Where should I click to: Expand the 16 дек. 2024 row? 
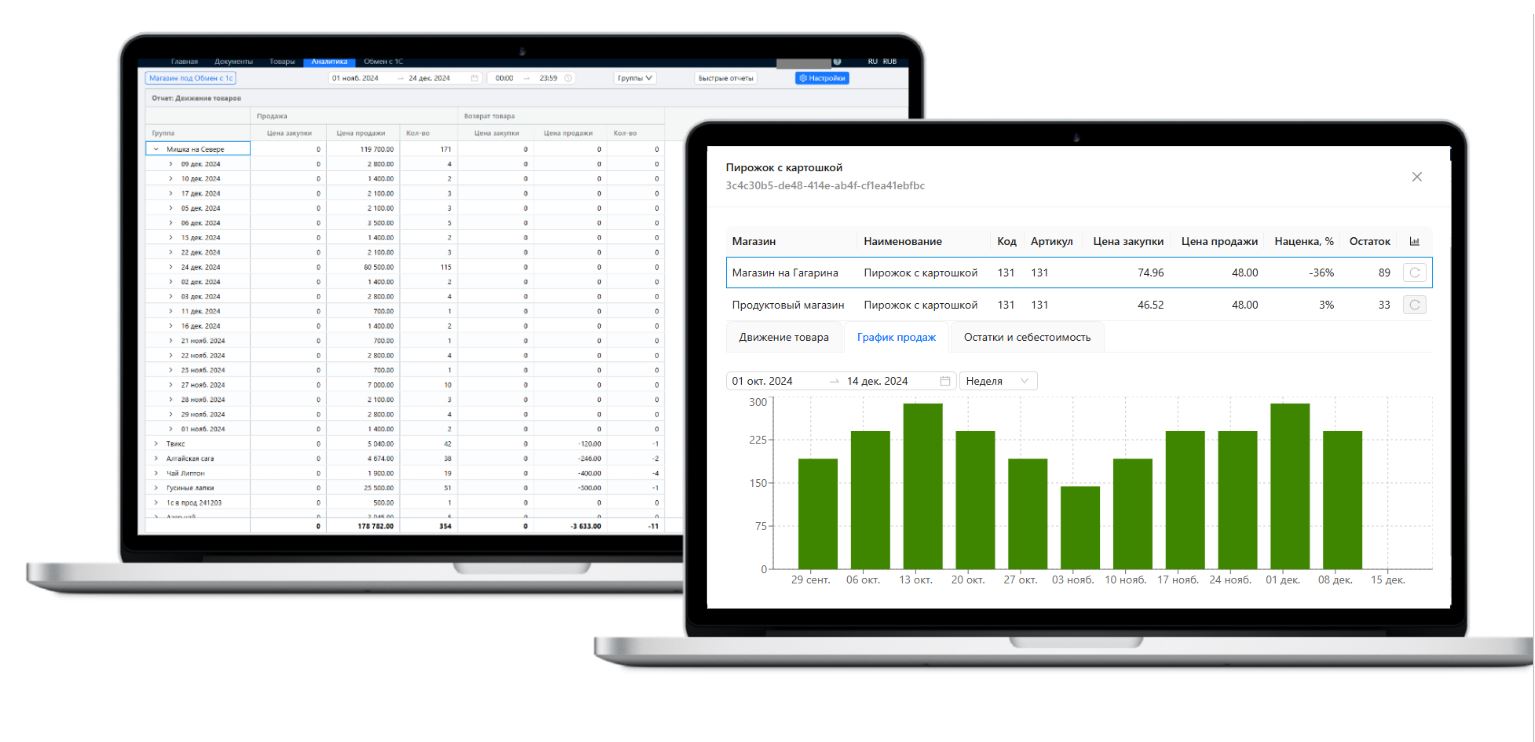click(x=171, y=326)
